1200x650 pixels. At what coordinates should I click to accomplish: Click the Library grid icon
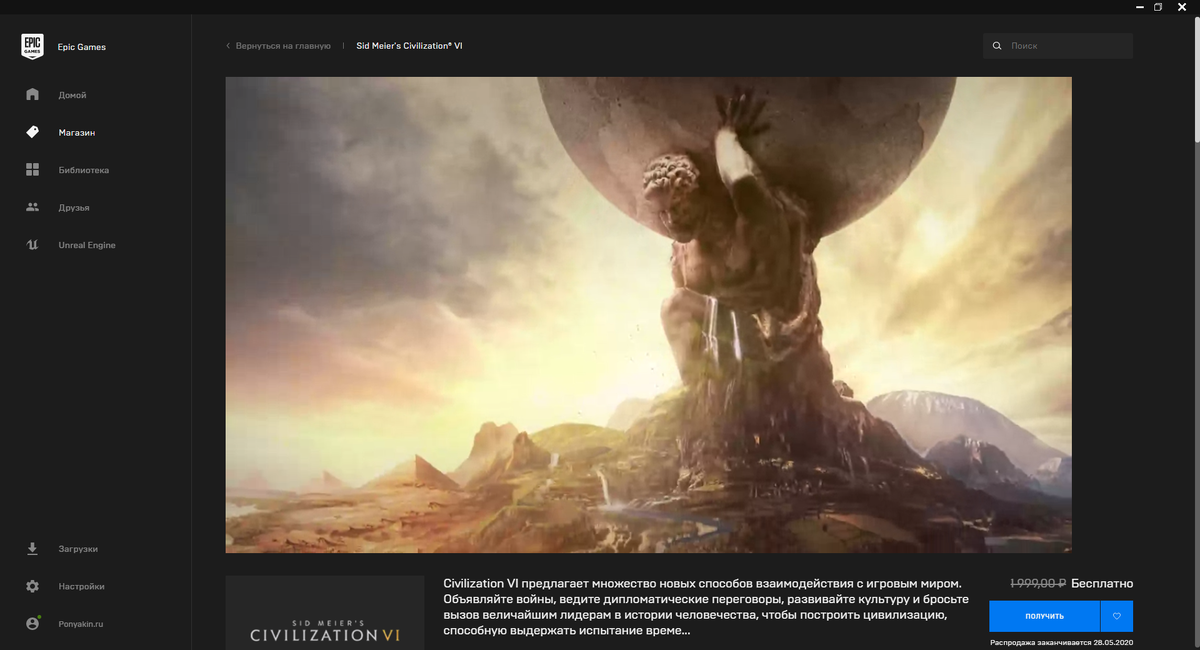click(x=32, y=170)
